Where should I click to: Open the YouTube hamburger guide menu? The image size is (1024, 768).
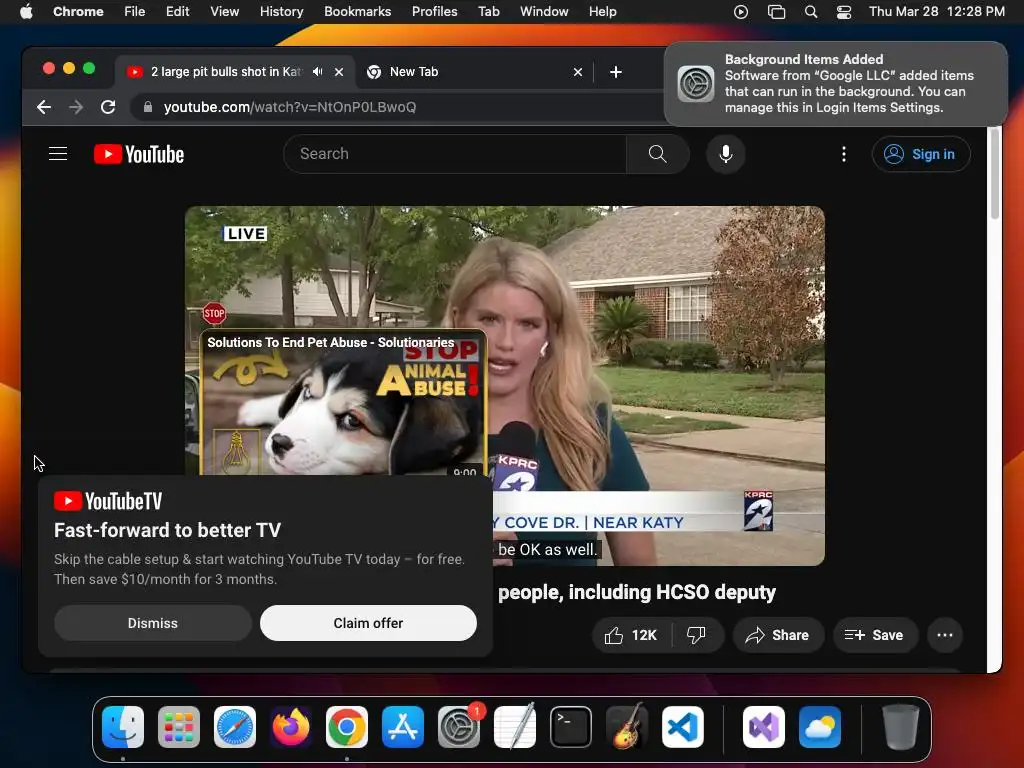(x=58, y=154)
